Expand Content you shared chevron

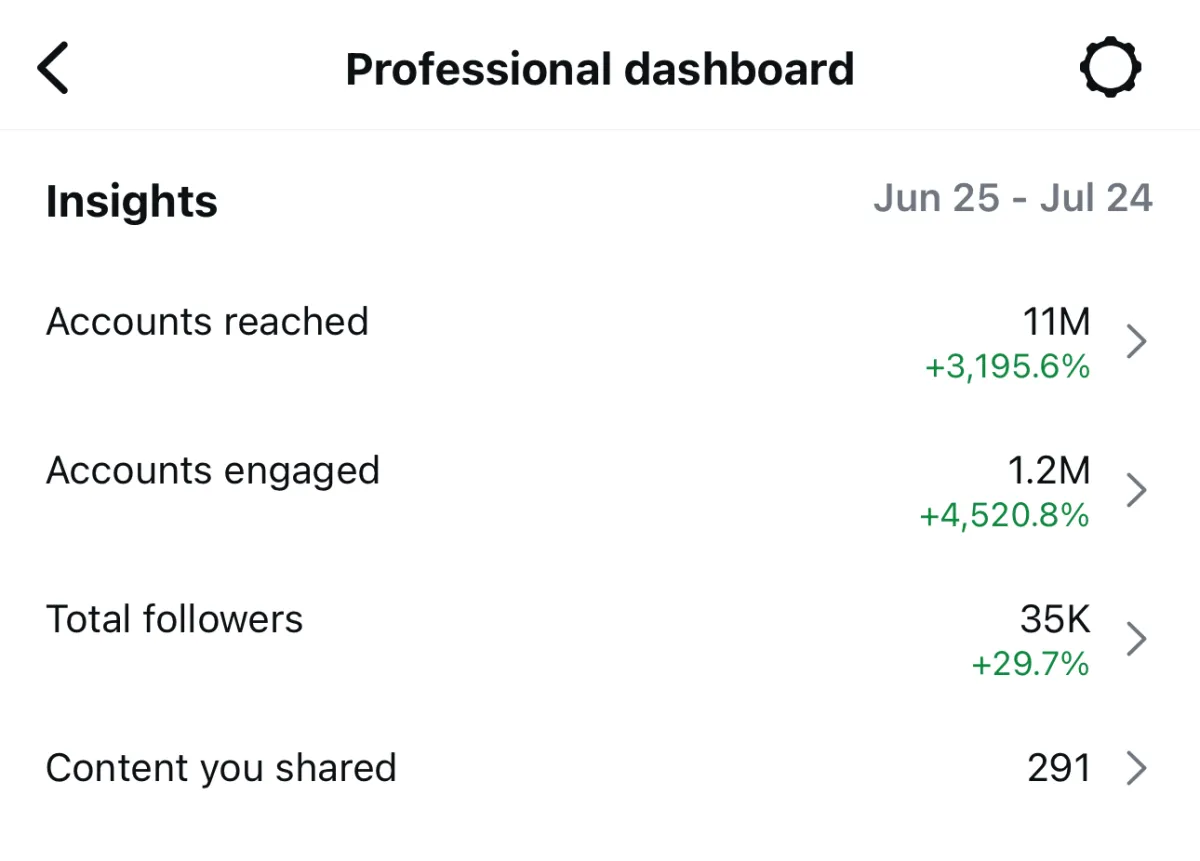pyautogui.click(x=1136, y=768)
